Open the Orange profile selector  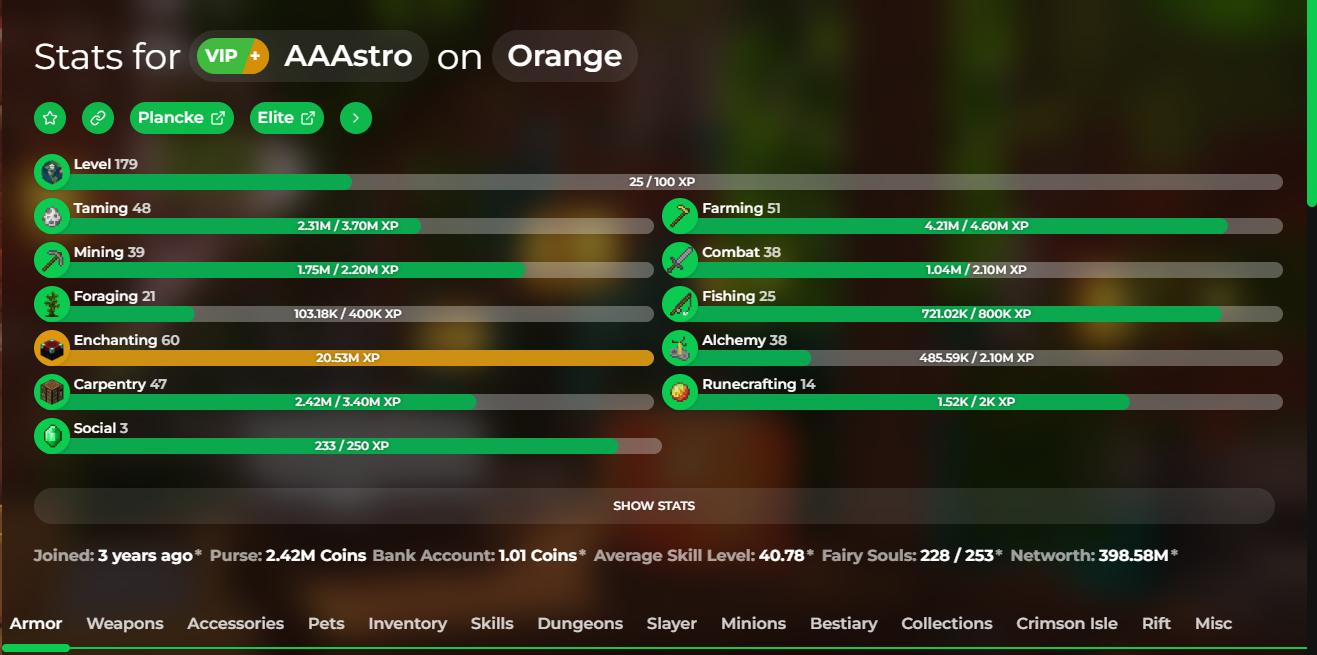tap(565, 56)
